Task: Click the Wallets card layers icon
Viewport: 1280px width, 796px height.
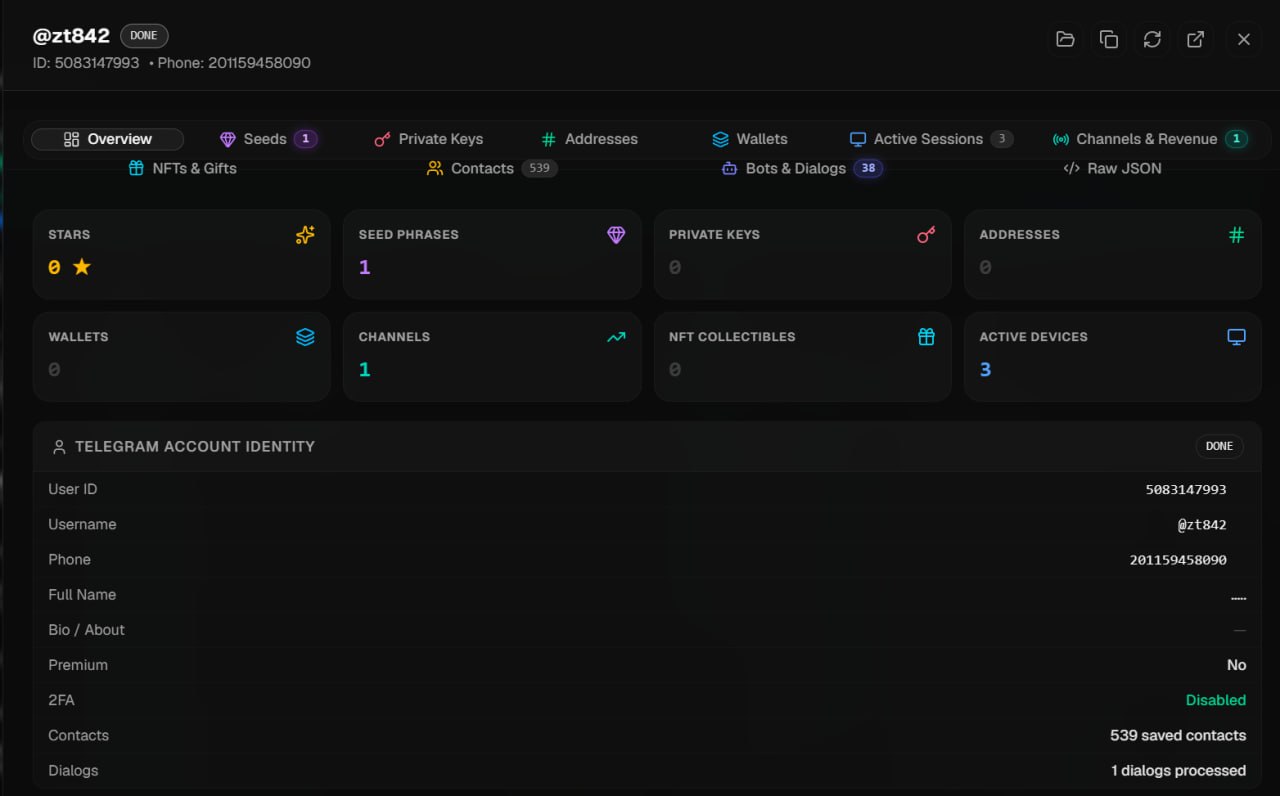Action: (x=305, y=337)
